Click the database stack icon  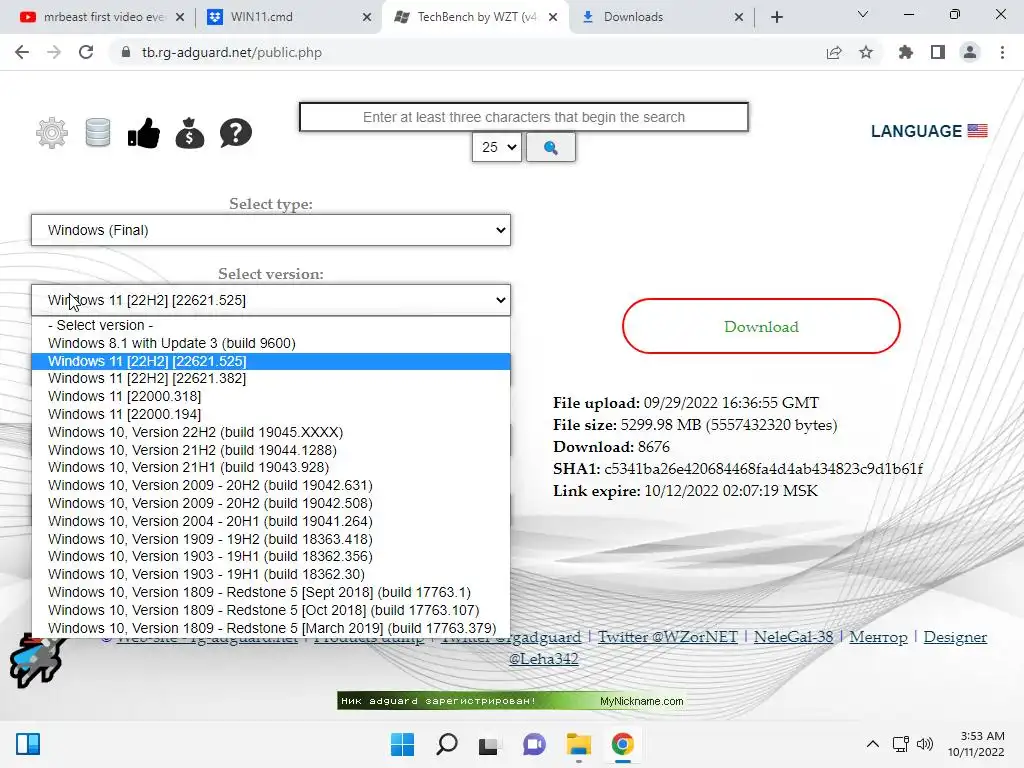pos(98,133)
